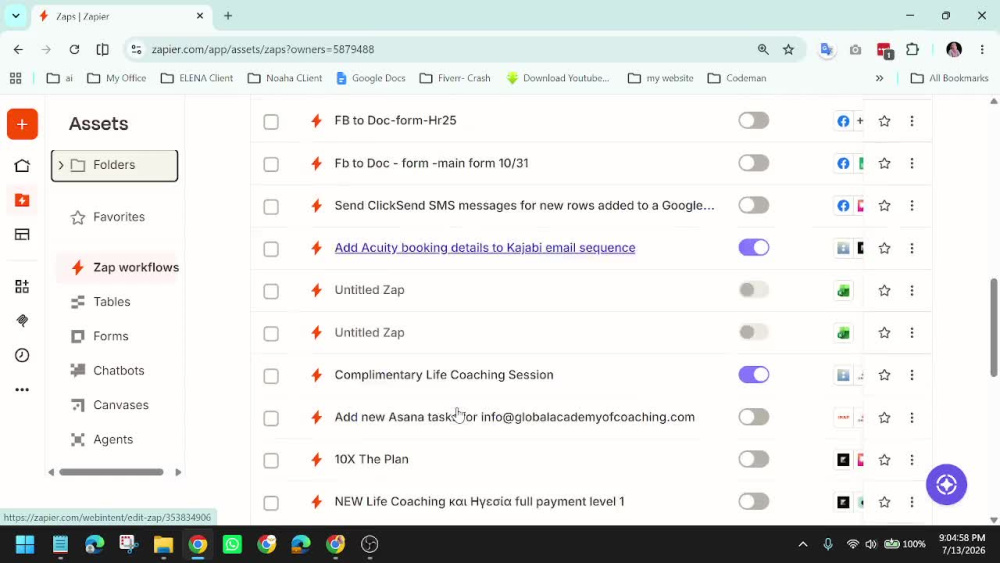1000x563 pixels.
Task: Turn off Complimentary Life Coaching Session zap
Action: pyautogui.click(x=753, y=374)
